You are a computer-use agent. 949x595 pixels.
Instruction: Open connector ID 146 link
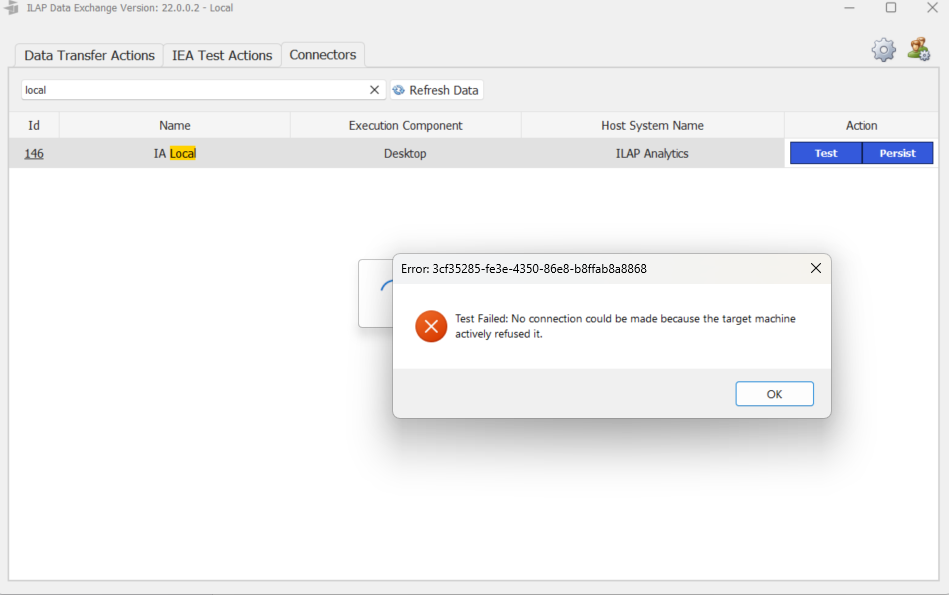tap(34, 153)
